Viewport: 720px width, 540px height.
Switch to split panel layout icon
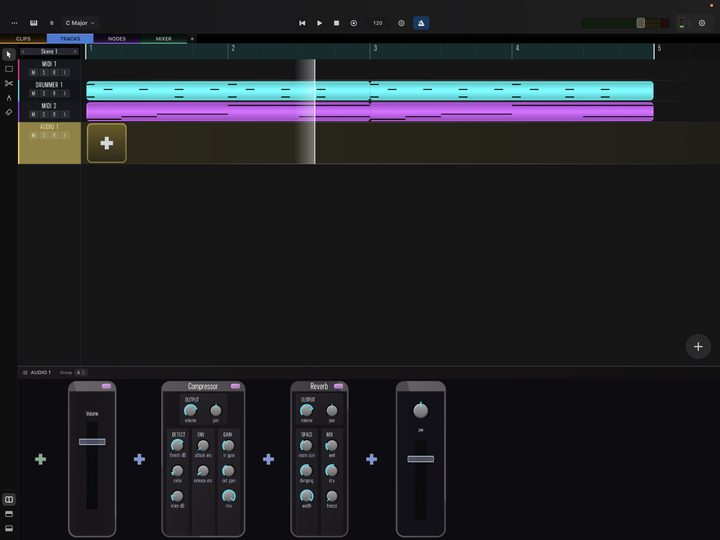coord(9,499)
